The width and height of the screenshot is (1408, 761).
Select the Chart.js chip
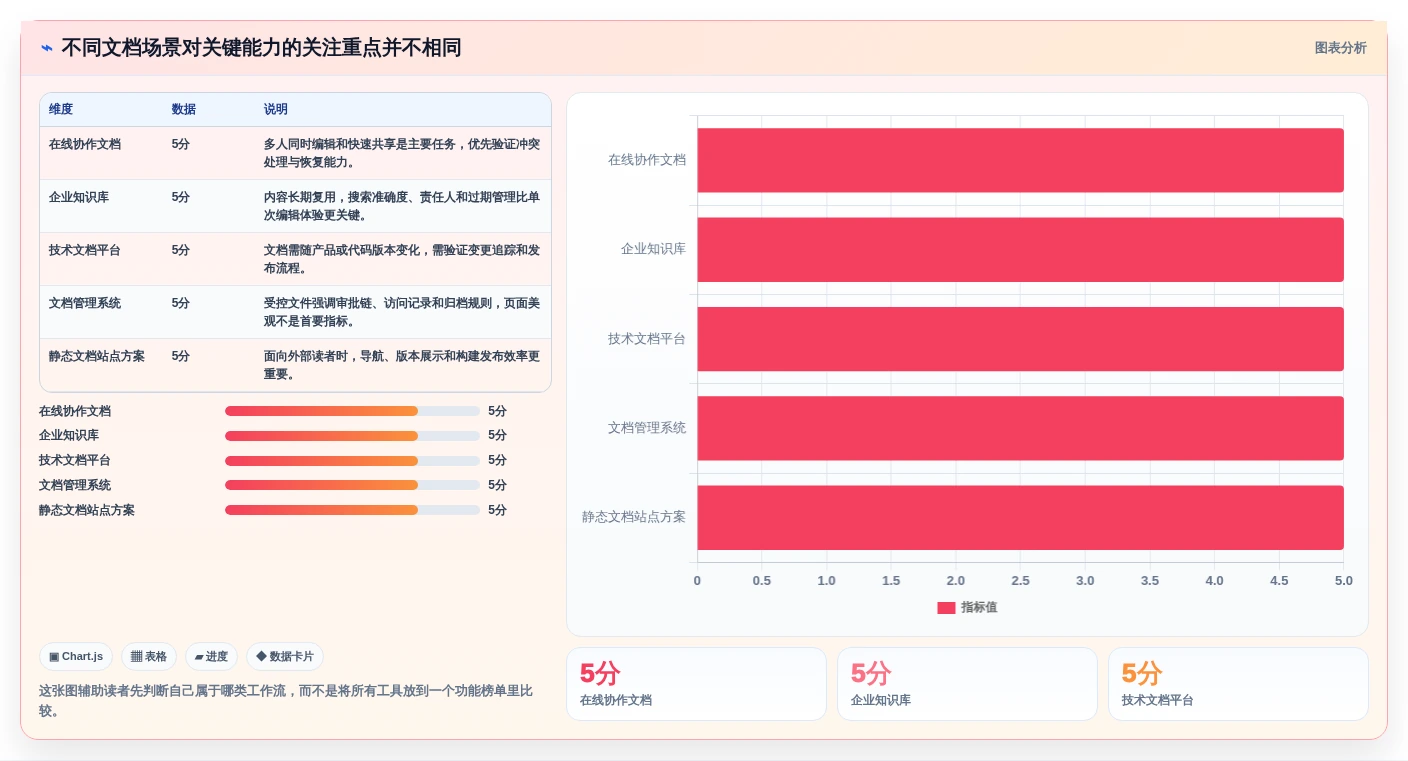[76, 657]
